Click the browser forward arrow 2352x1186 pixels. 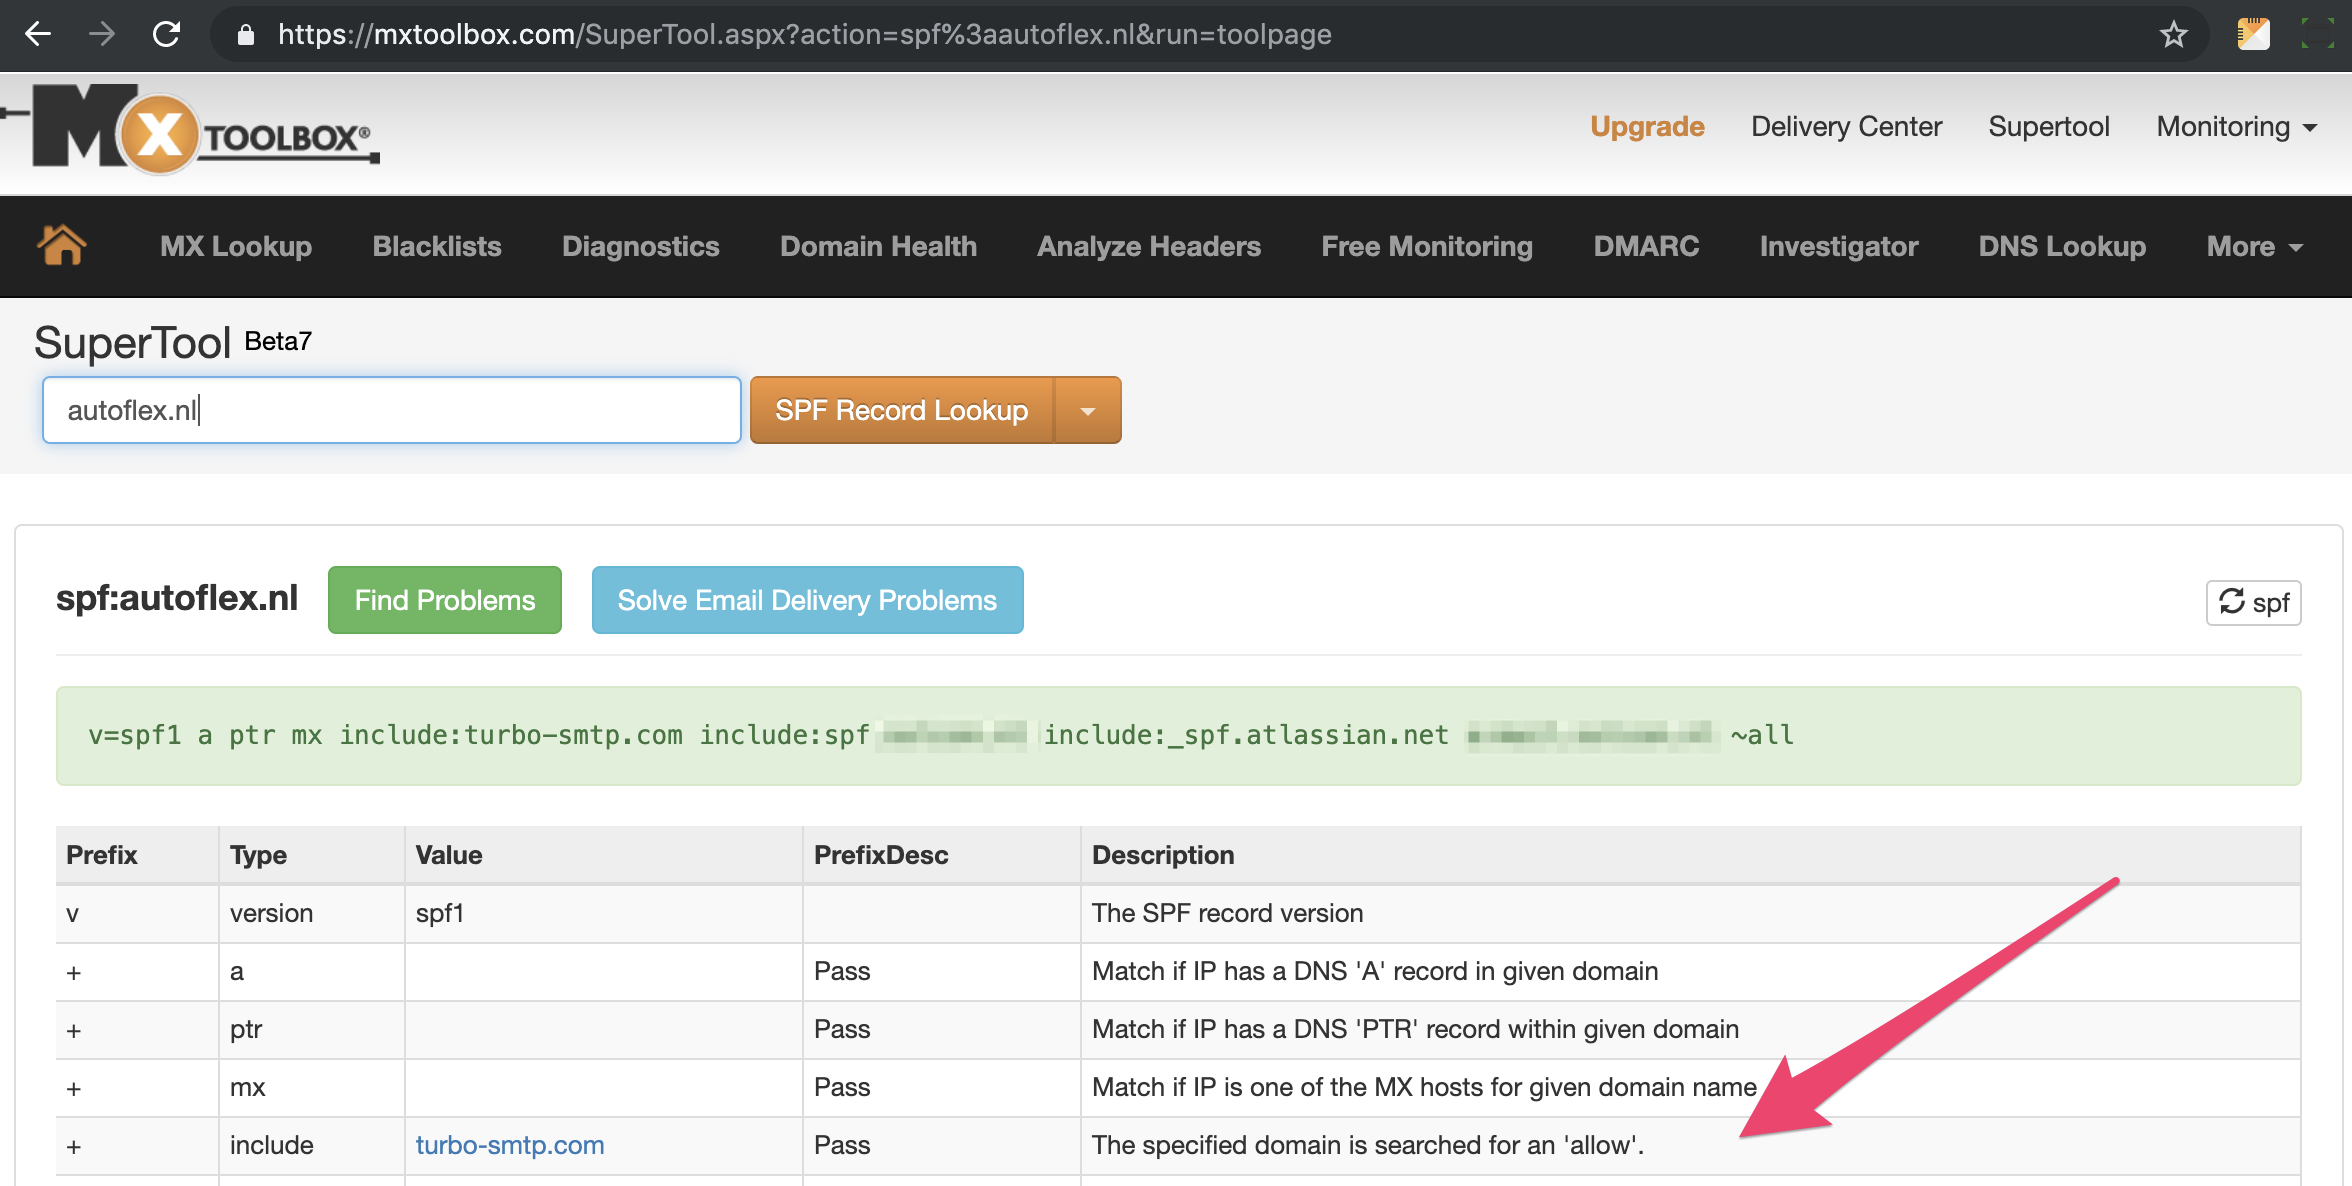101,34
